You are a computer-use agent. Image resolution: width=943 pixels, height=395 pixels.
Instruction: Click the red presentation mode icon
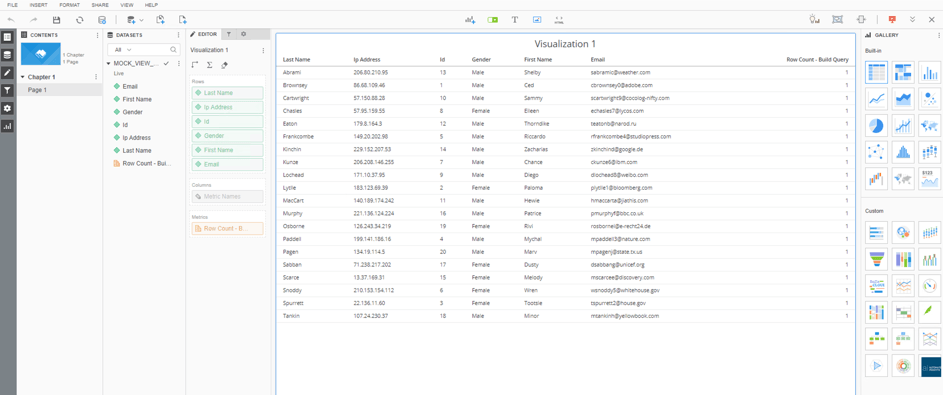892,20
